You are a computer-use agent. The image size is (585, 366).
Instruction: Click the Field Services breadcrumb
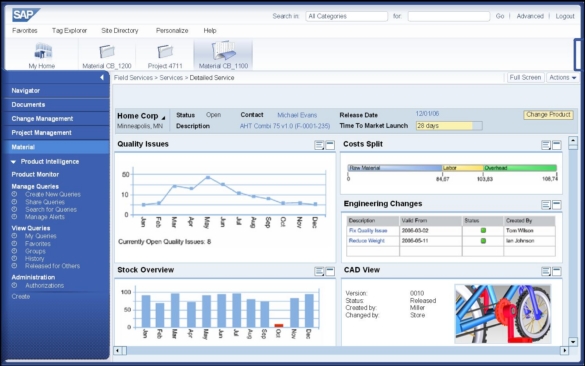[133, 78]
